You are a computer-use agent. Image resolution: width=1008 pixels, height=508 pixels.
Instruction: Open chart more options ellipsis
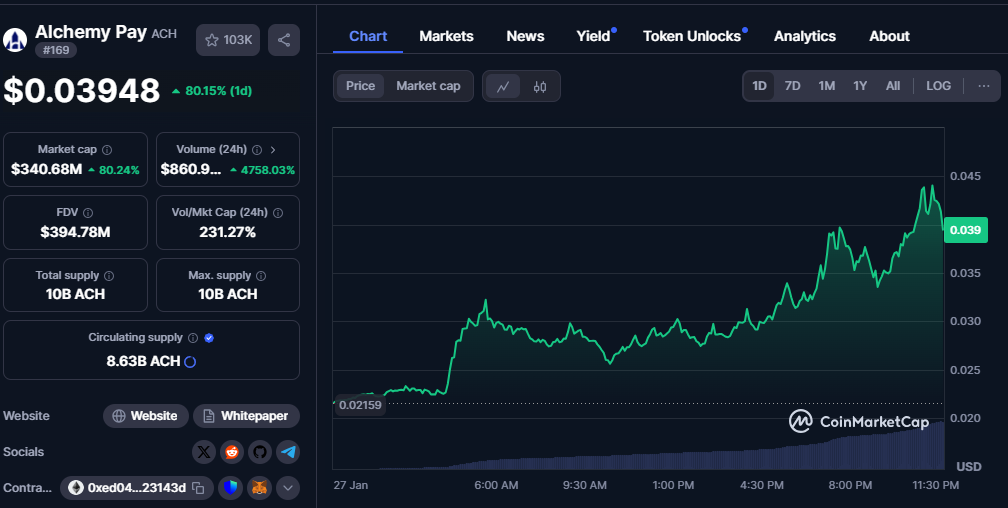pos(984,86)
